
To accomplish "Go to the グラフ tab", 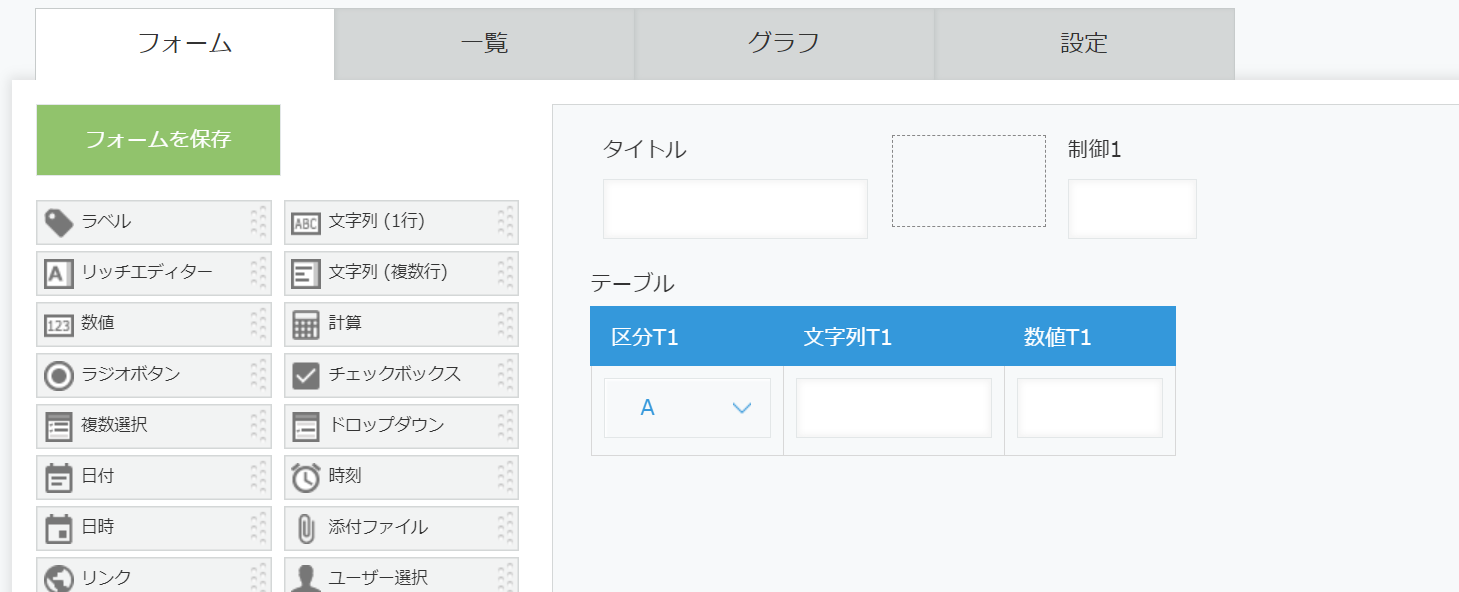I will pos(785,44).
